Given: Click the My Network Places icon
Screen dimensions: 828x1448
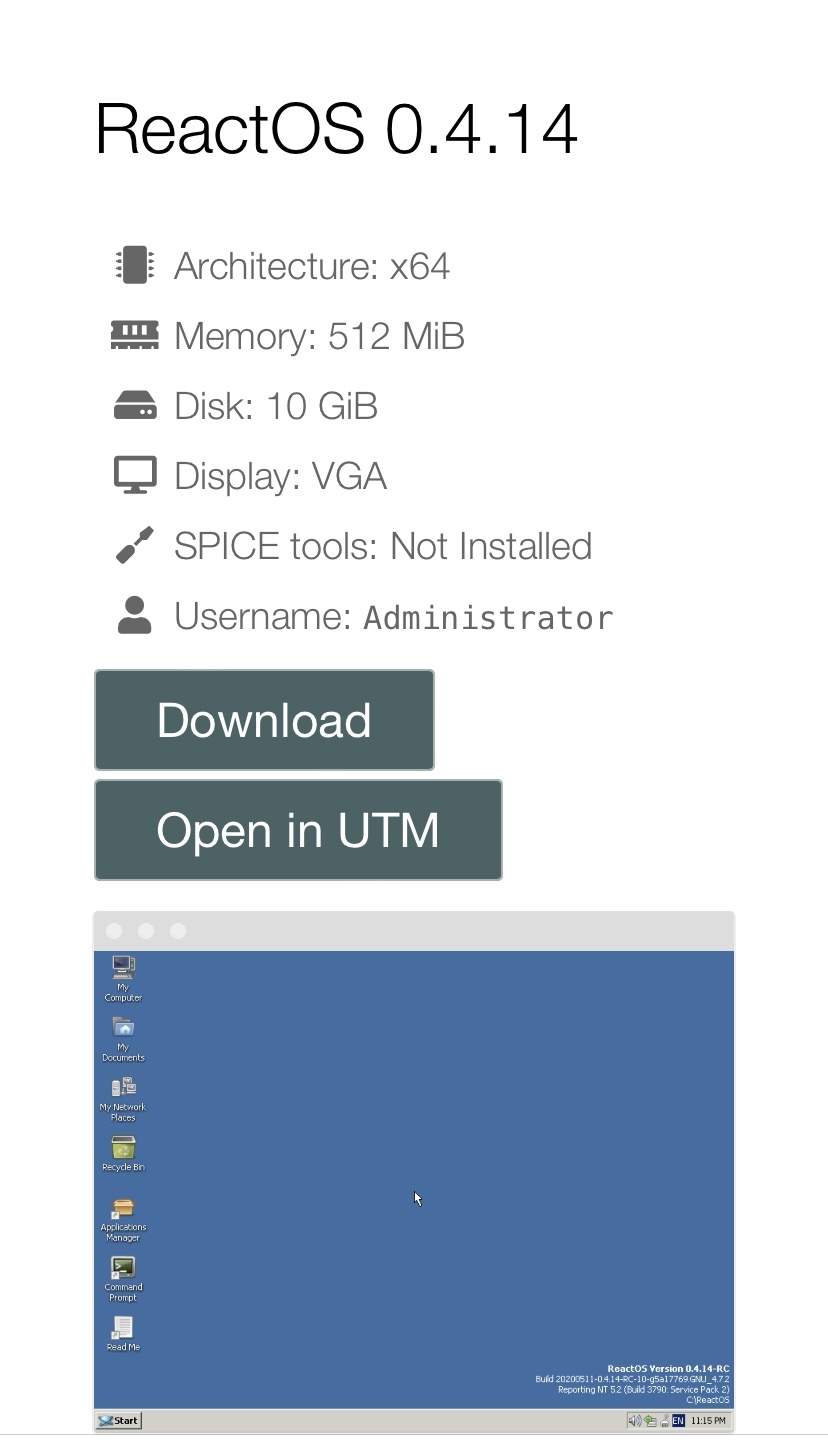Looking at the screenshot, I should pos(123,1098).
